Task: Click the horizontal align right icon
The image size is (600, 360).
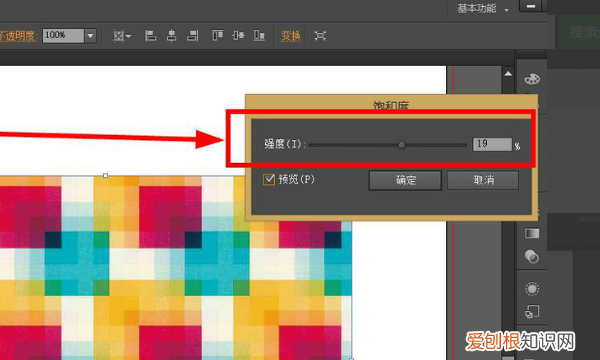Action: 192,36
